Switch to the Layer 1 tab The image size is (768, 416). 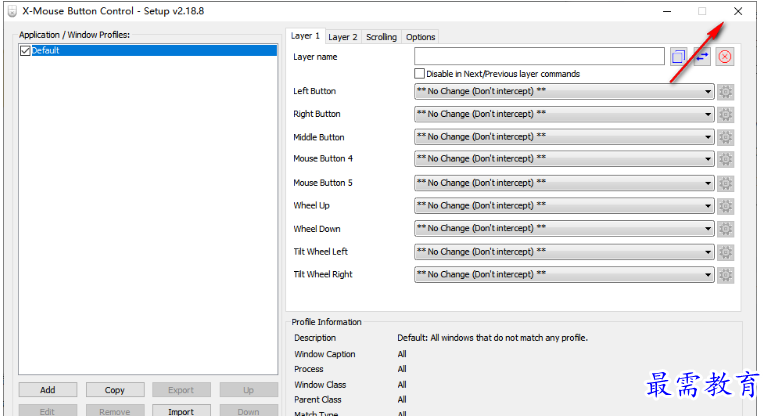pyautogui.click(x=305, y=36)
